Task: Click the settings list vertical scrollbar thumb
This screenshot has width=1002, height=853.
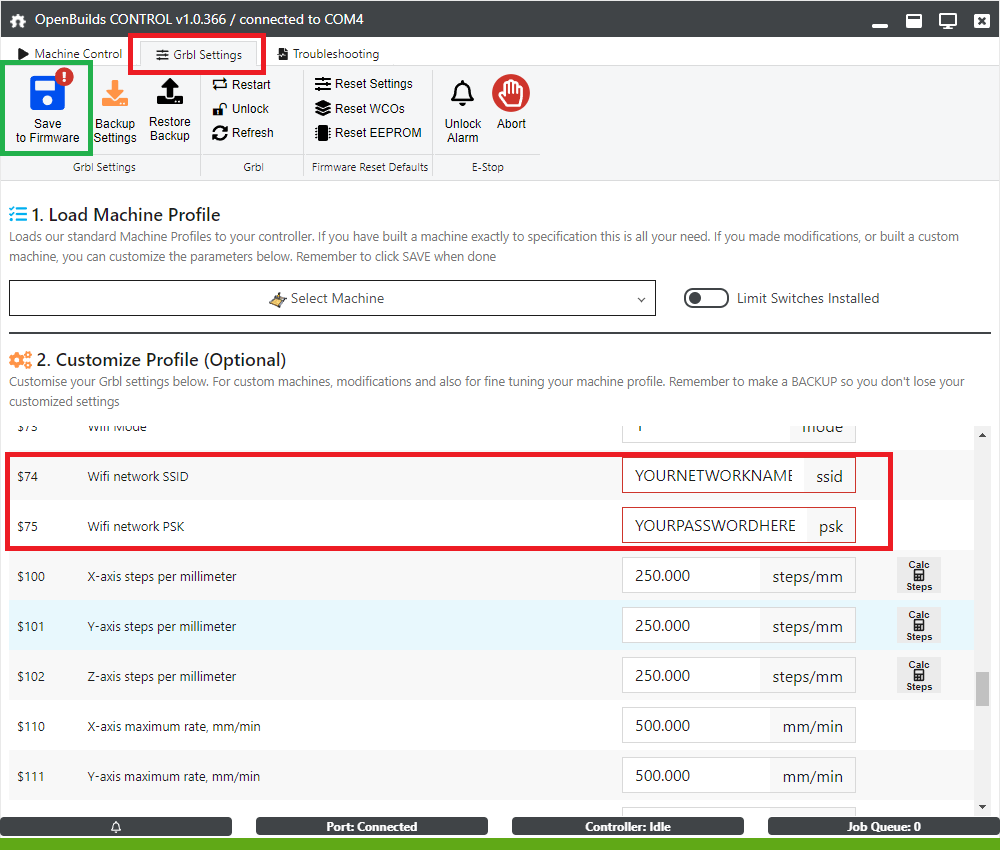Action: point(982,688)
